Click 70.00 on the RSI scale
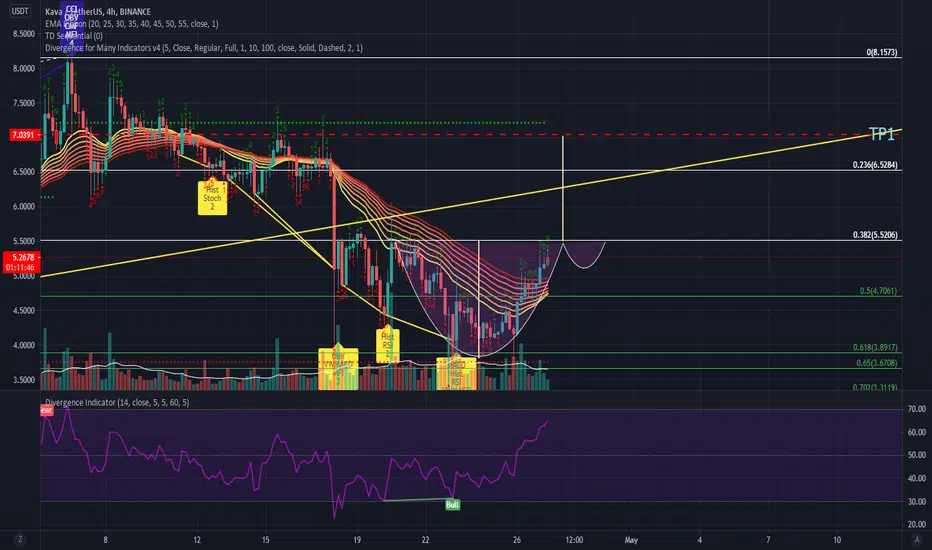 pos(917,409)
